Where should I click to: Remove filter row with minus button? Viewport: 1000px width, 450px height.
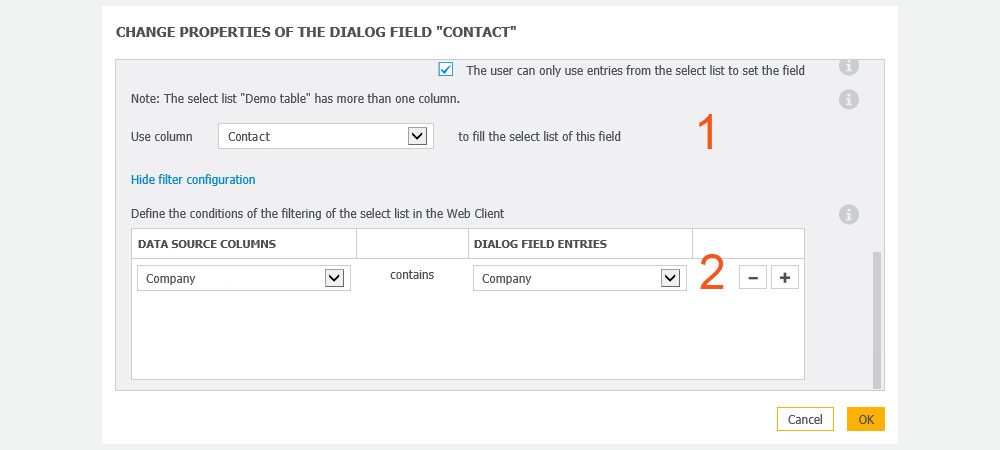(753, 278)
